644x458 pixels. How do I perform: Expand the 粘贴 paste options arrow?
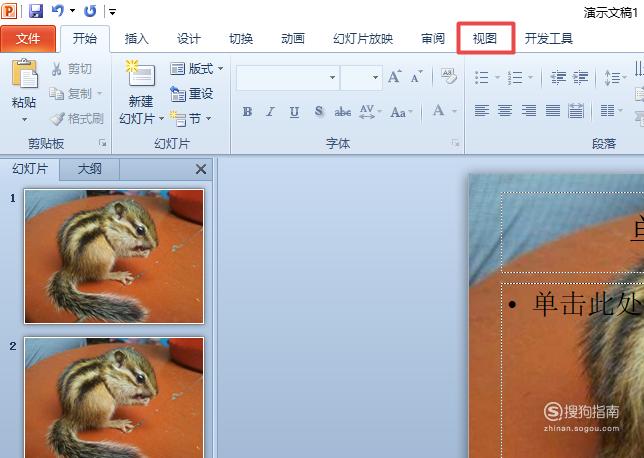click(24, 120)
